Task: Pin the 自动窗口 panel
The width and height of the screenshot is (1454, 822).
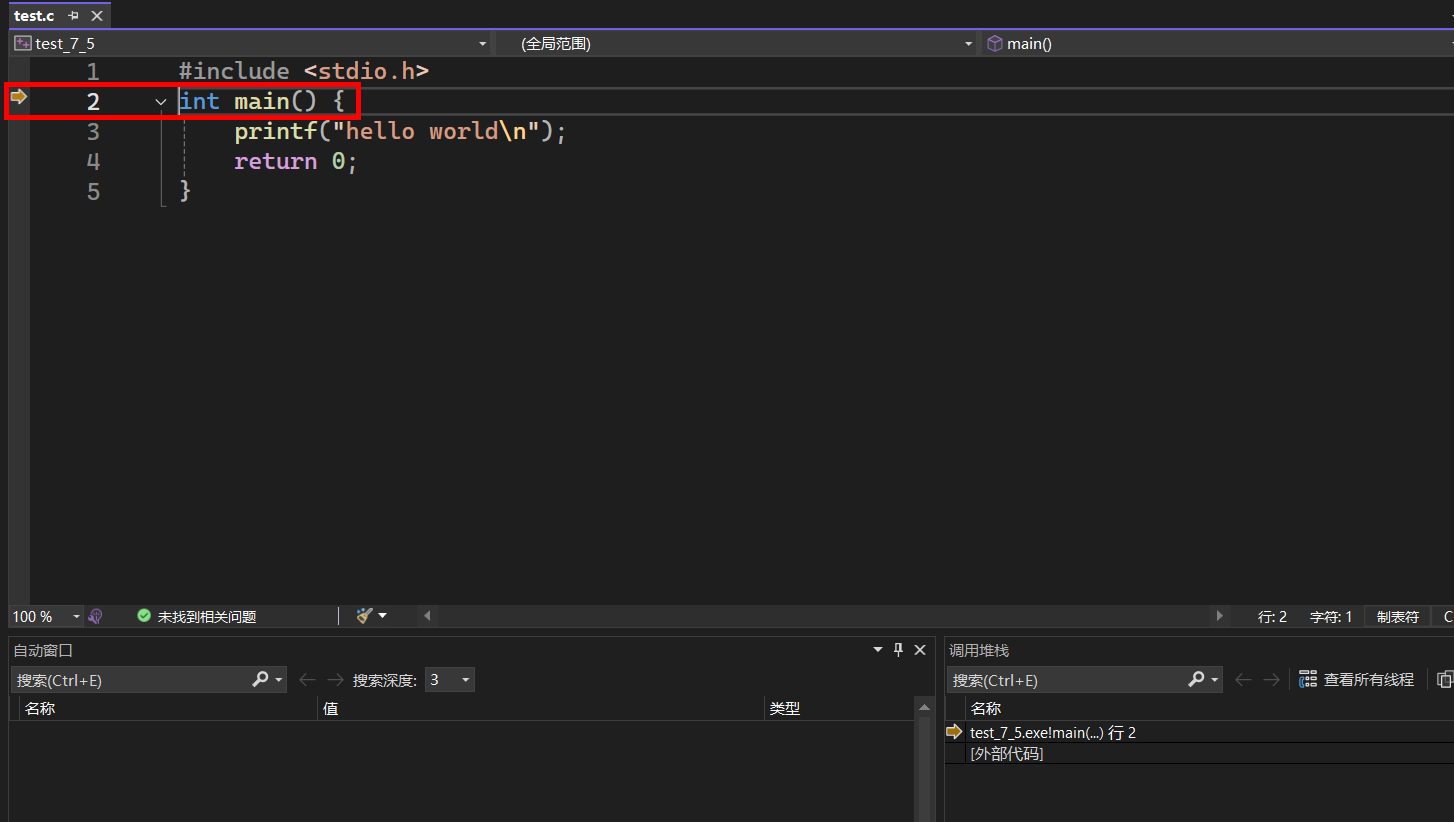Action: pyautogui.click(x=898, y=650)
